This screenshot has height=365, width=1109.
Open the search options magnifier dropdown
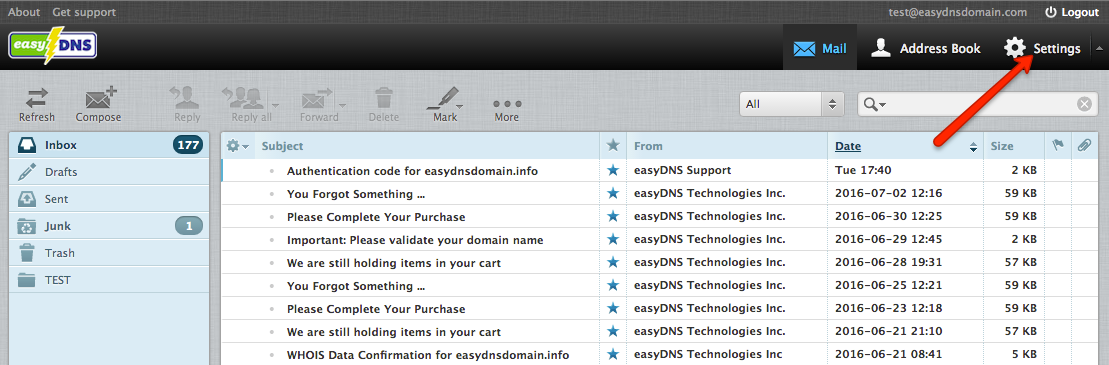pyautogui.click(x=875, y=105)
